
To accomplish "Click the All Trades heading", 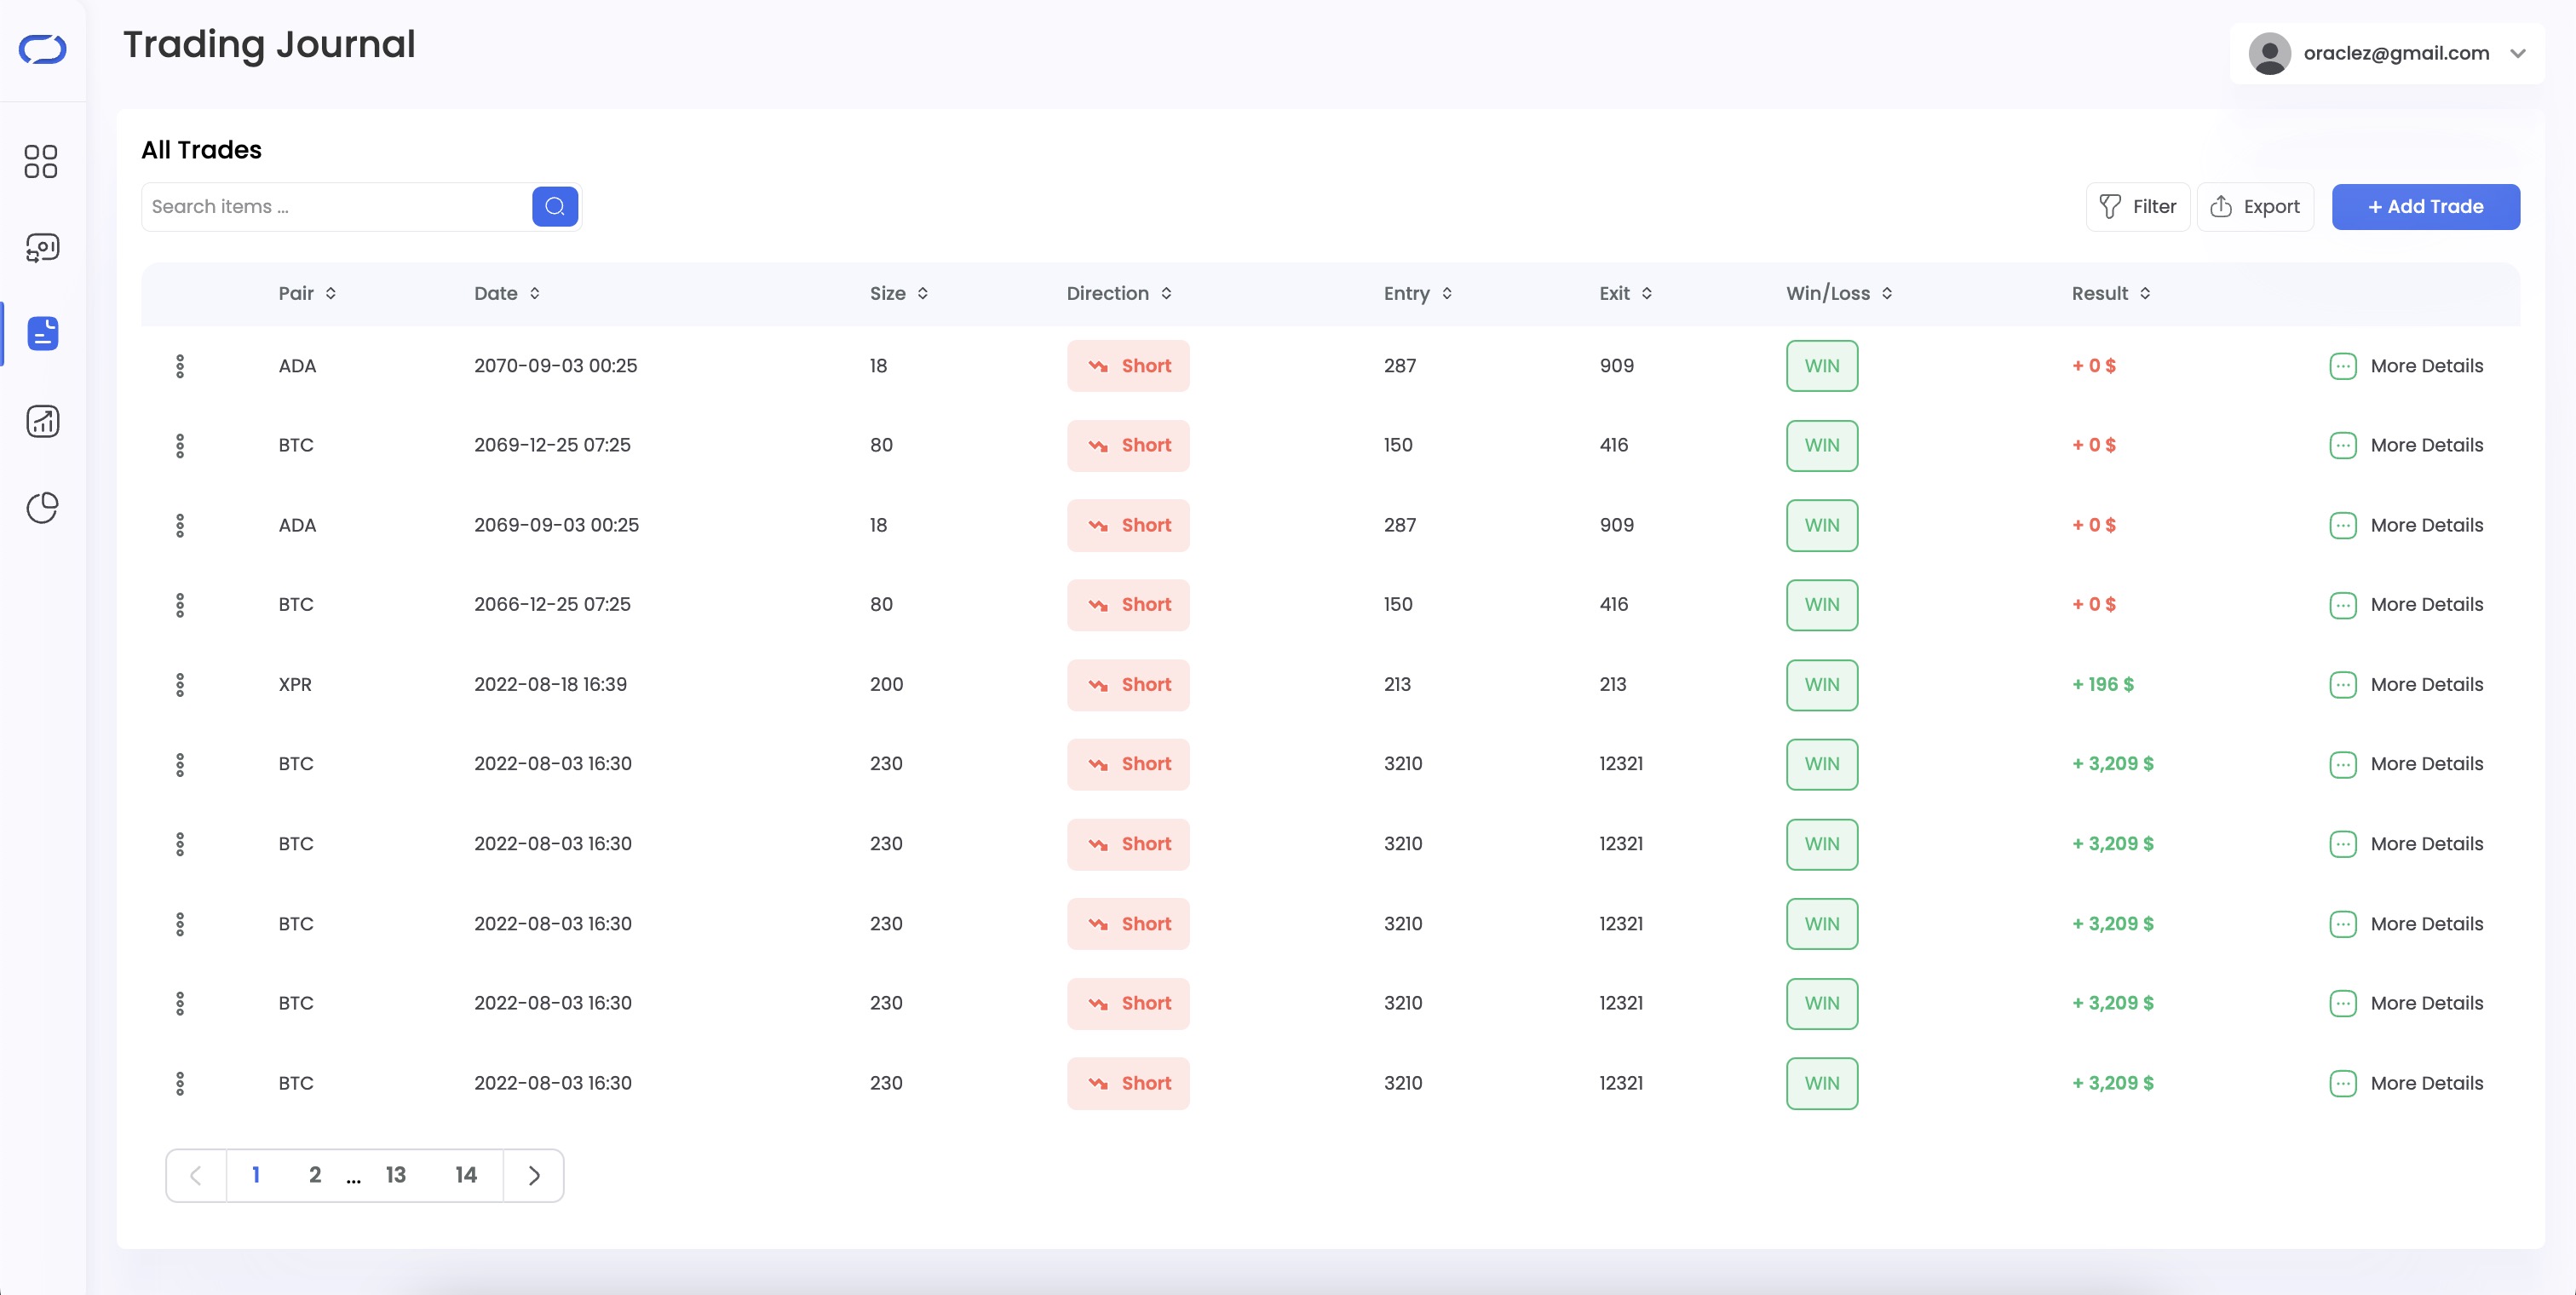I will click(x=201, y=150).
